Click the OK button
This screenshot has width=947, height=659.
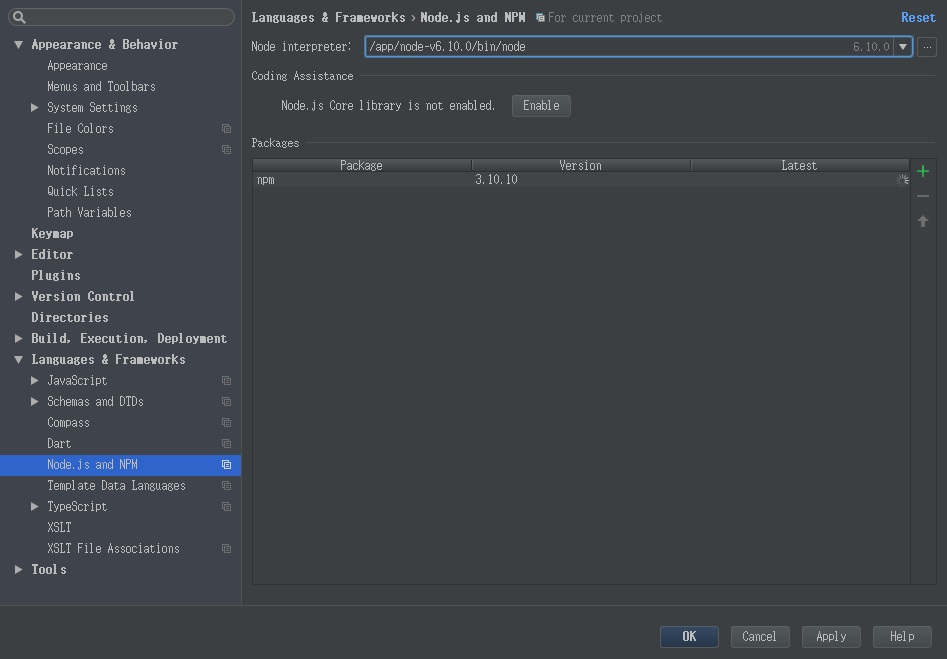[x=689, y=637]
